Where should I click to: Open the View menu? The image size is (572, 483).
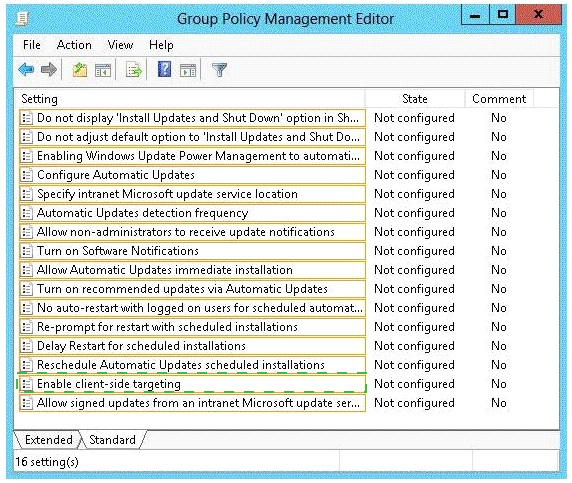pos(120,45)
